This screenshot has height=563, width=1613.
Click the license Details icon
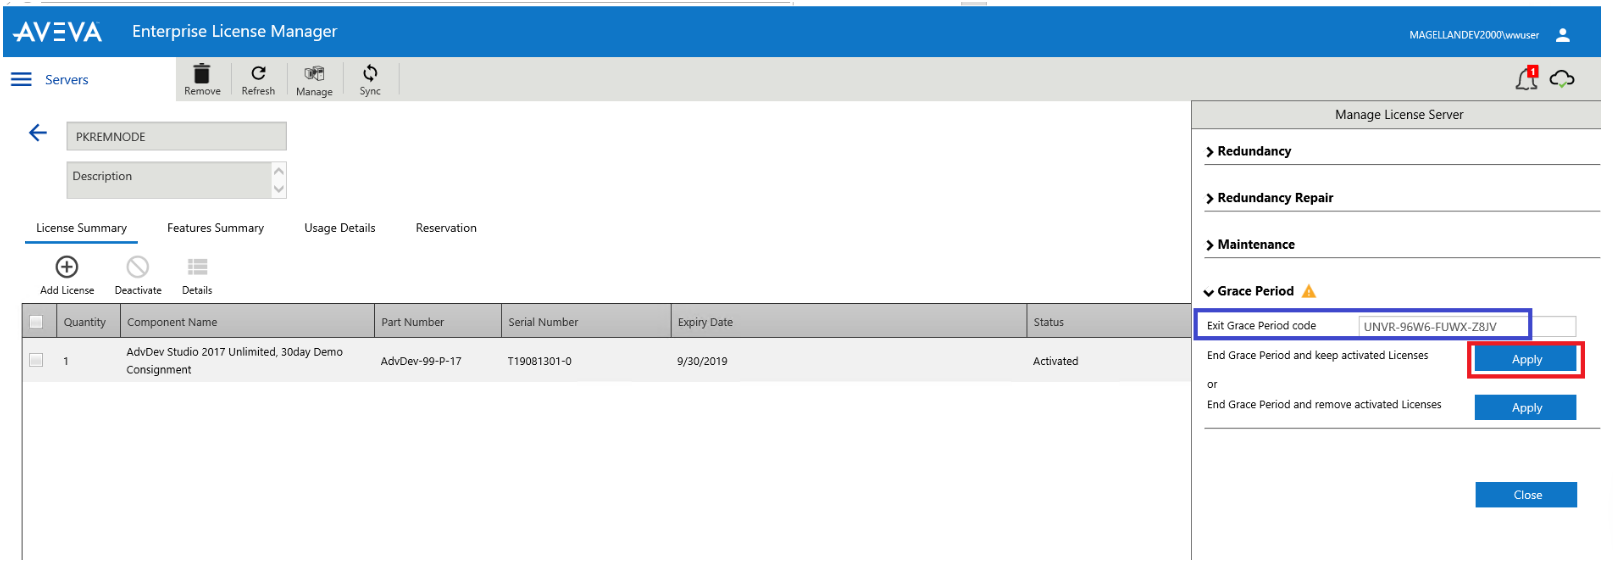coord(198,267)
